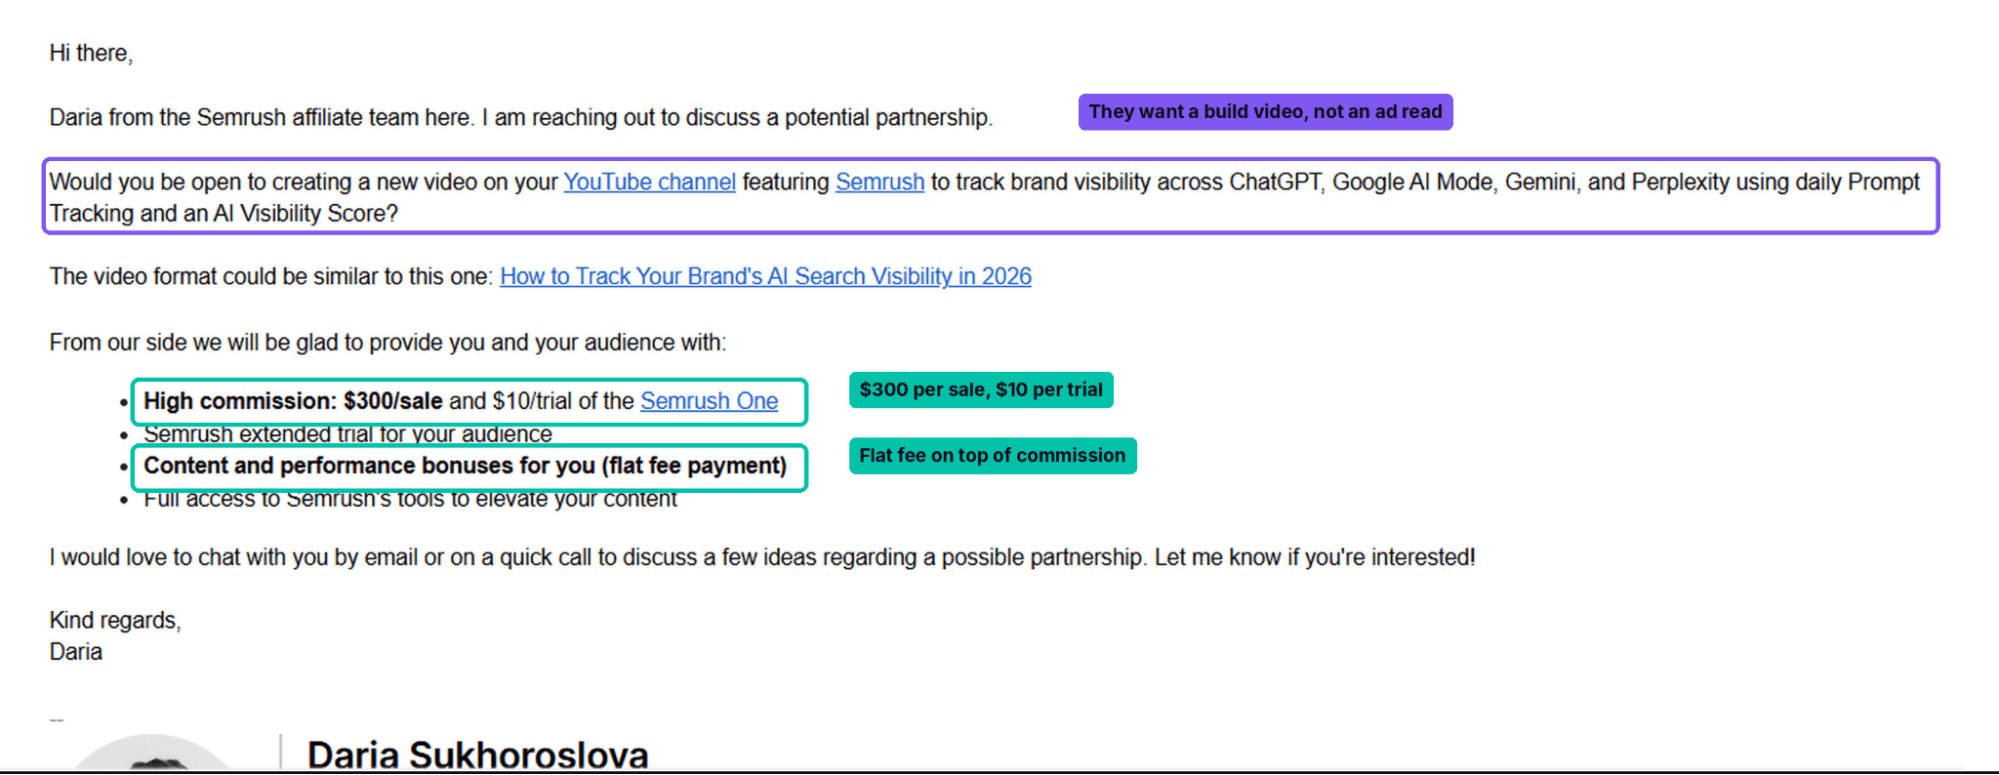Click 'Full access to Semrush's tools' bullet
1999x775 pixels.
click(410, 498)
